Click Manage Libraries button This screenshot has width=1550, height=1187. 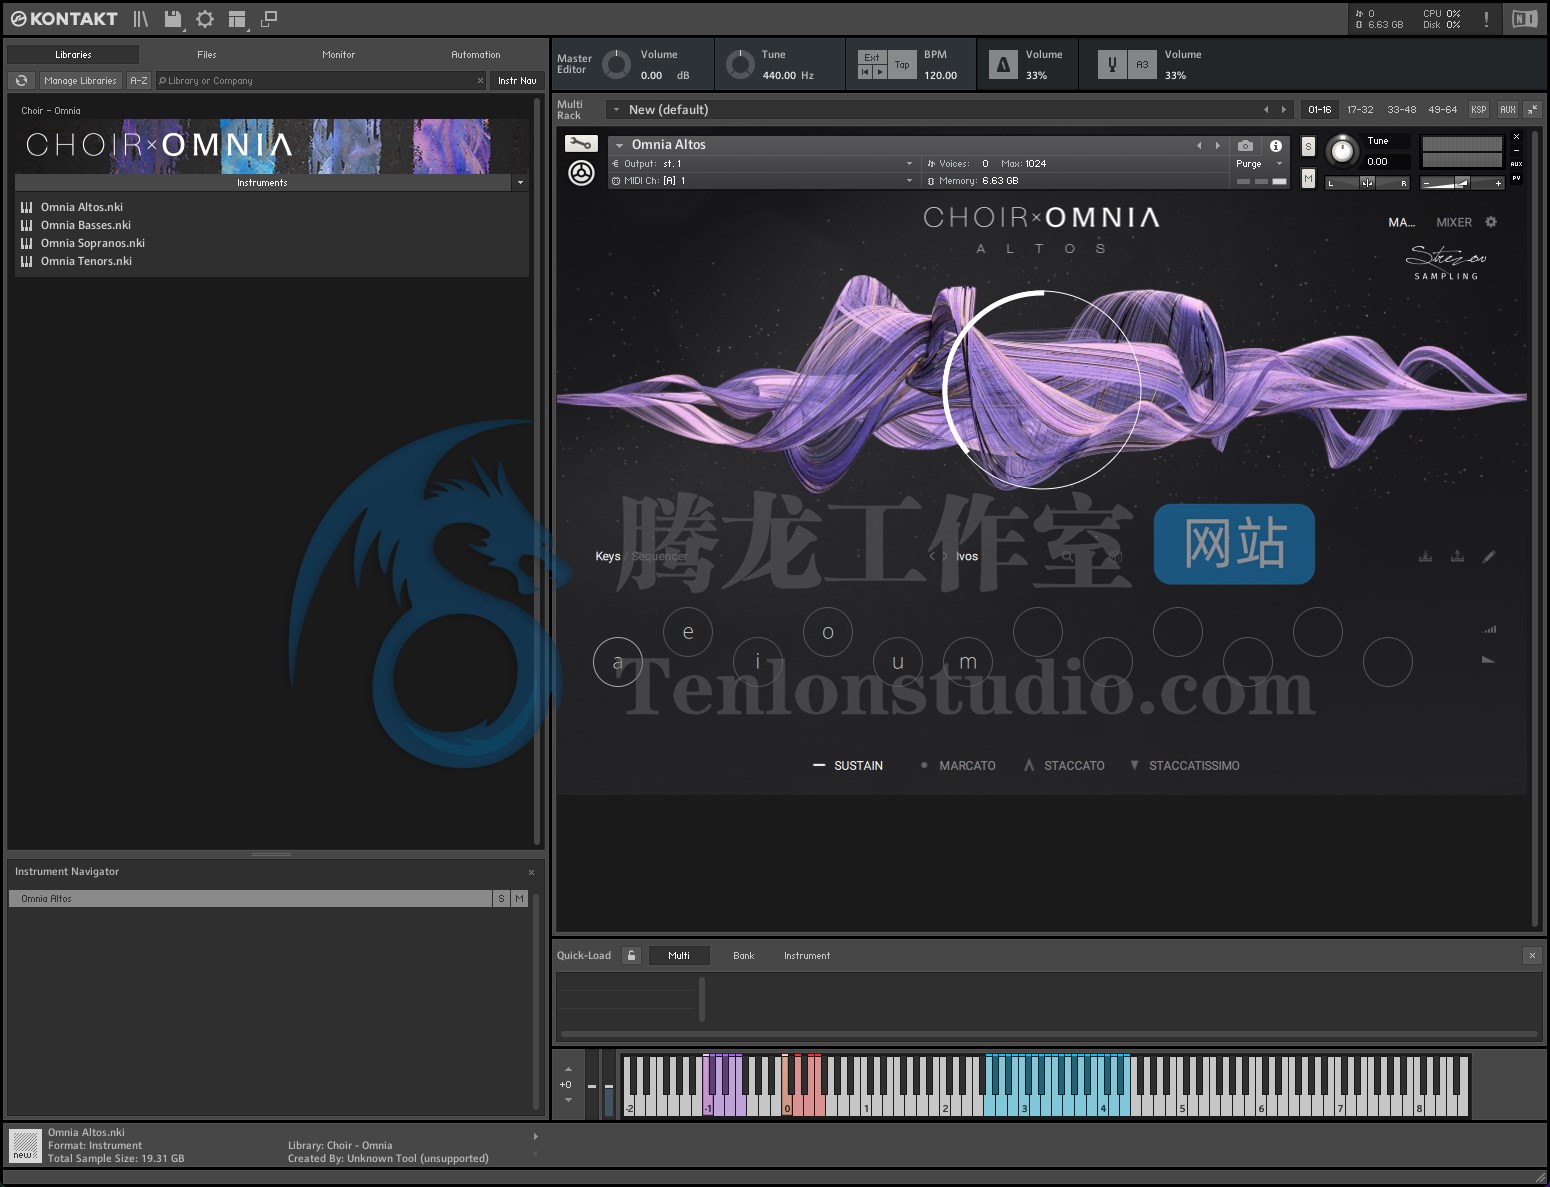tap(80, 80)
